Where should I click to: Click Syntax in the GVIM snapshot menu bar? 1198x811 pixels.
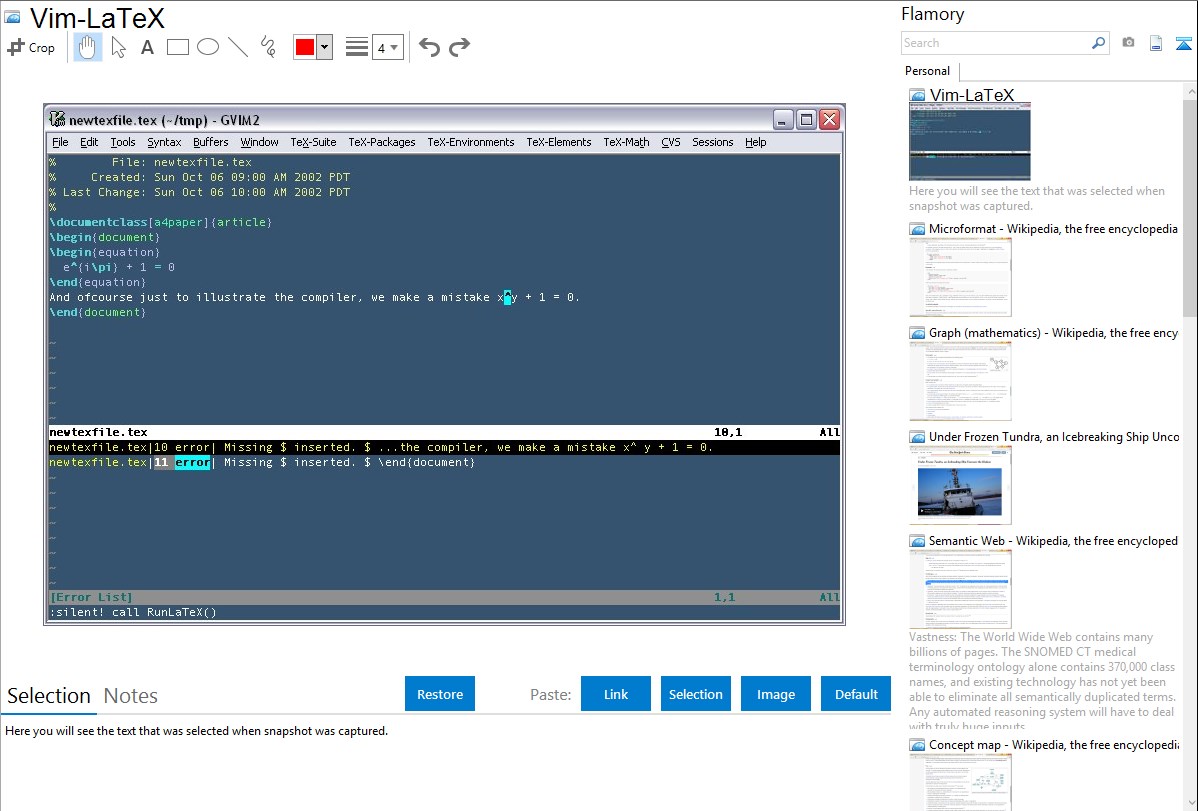pos(164,142)
